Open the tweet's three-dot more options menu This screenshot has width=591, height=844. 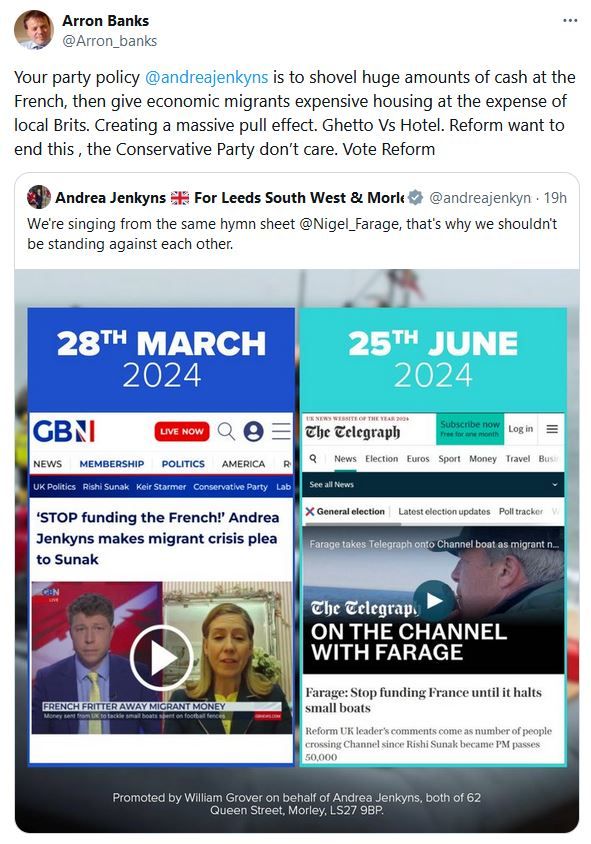(x=570, y=21)
